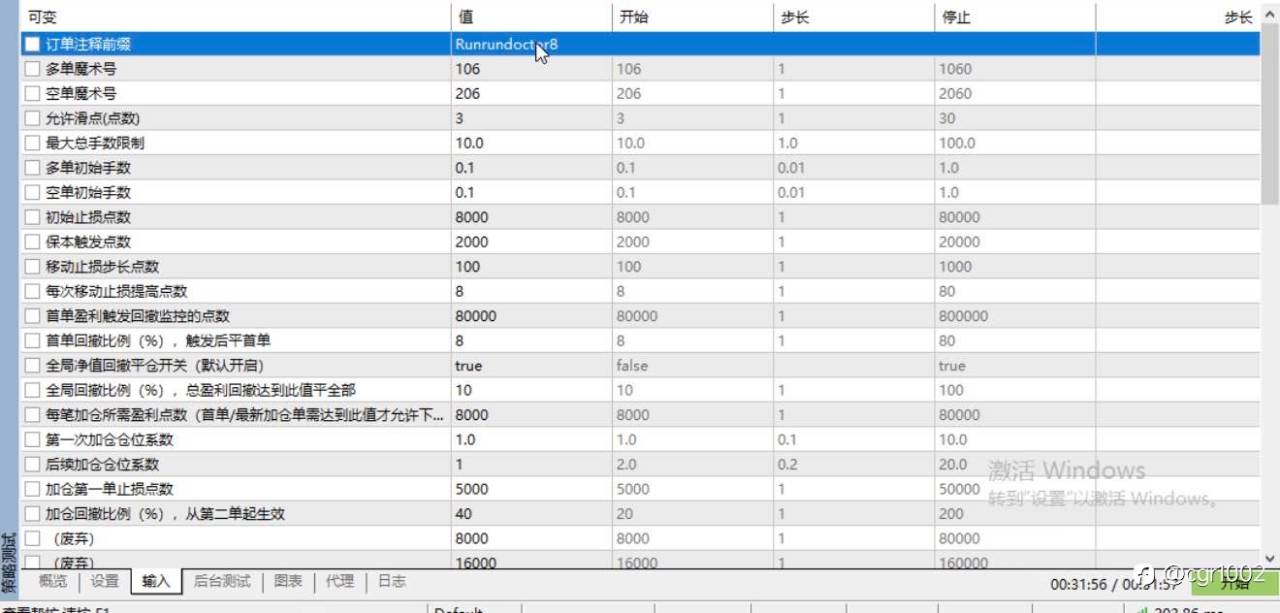Edit the Runrundoctor8 value field
1280x613 pixels.
(506, 44)
